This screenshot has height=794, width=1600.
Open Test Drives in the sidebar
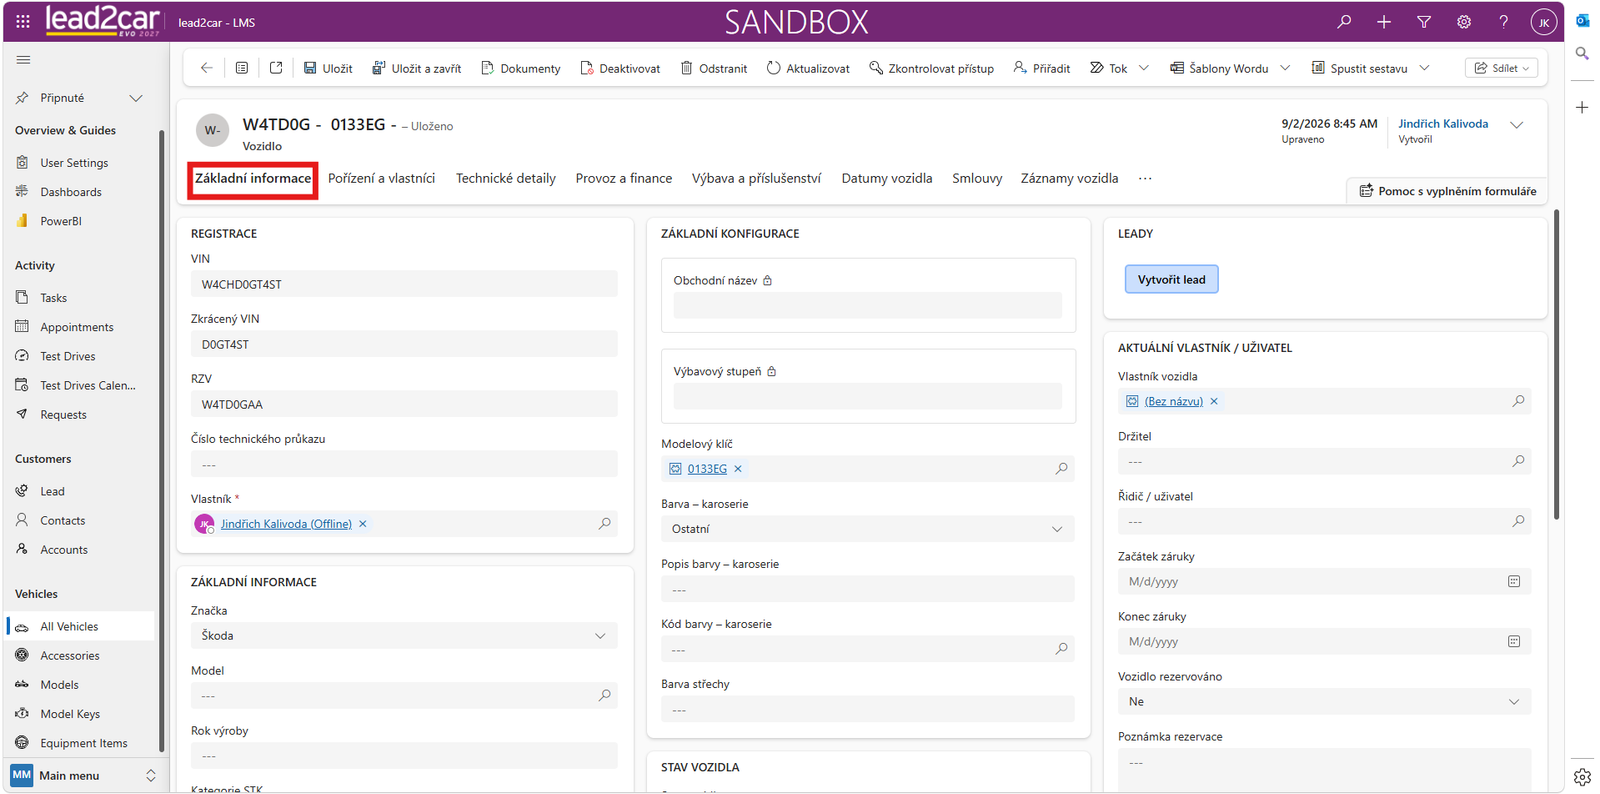pyautogui.click(x=68, y=356)
